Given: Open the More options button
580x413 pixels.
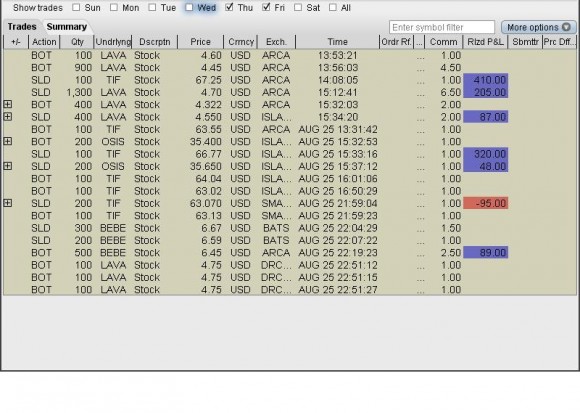Looking at the screenshot, I should [x=539, y=27].
